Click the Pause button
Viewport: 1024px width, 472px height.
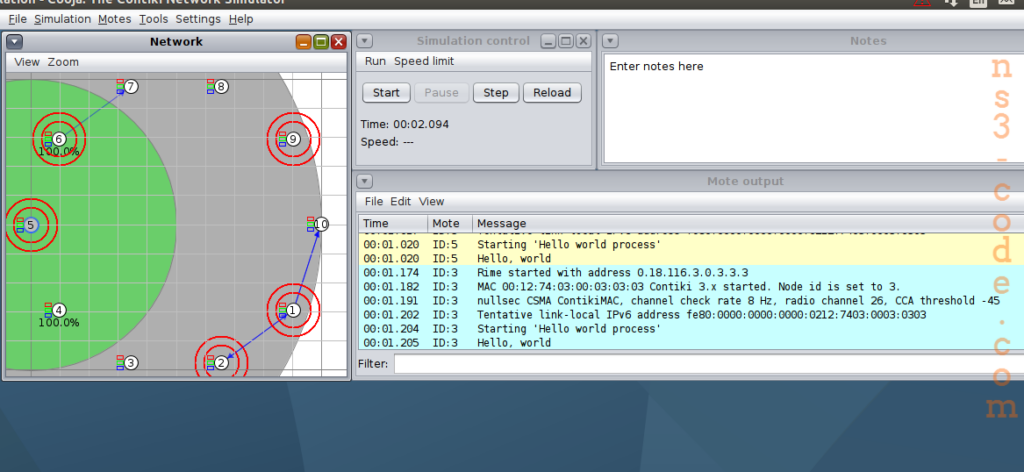click(x=441, y=93)
